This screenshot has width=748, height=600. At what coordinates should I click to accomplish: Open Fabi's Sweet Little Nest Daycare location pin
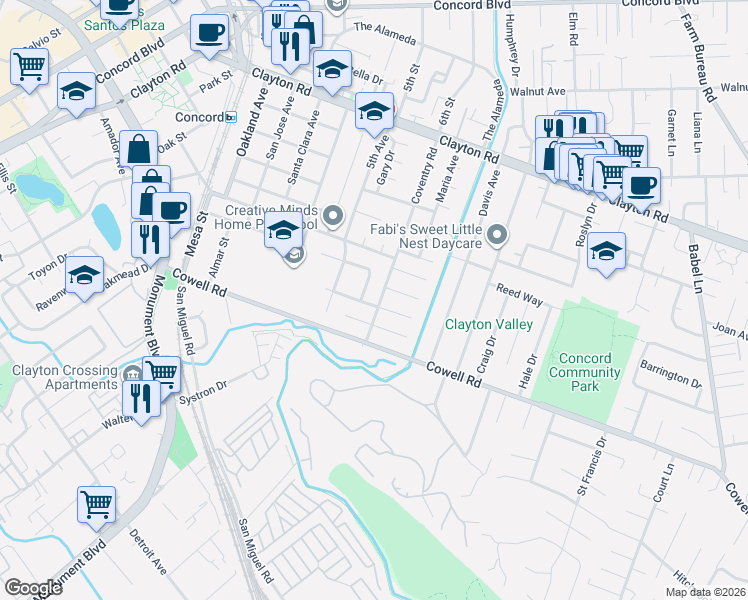click(x=498, y=236)
